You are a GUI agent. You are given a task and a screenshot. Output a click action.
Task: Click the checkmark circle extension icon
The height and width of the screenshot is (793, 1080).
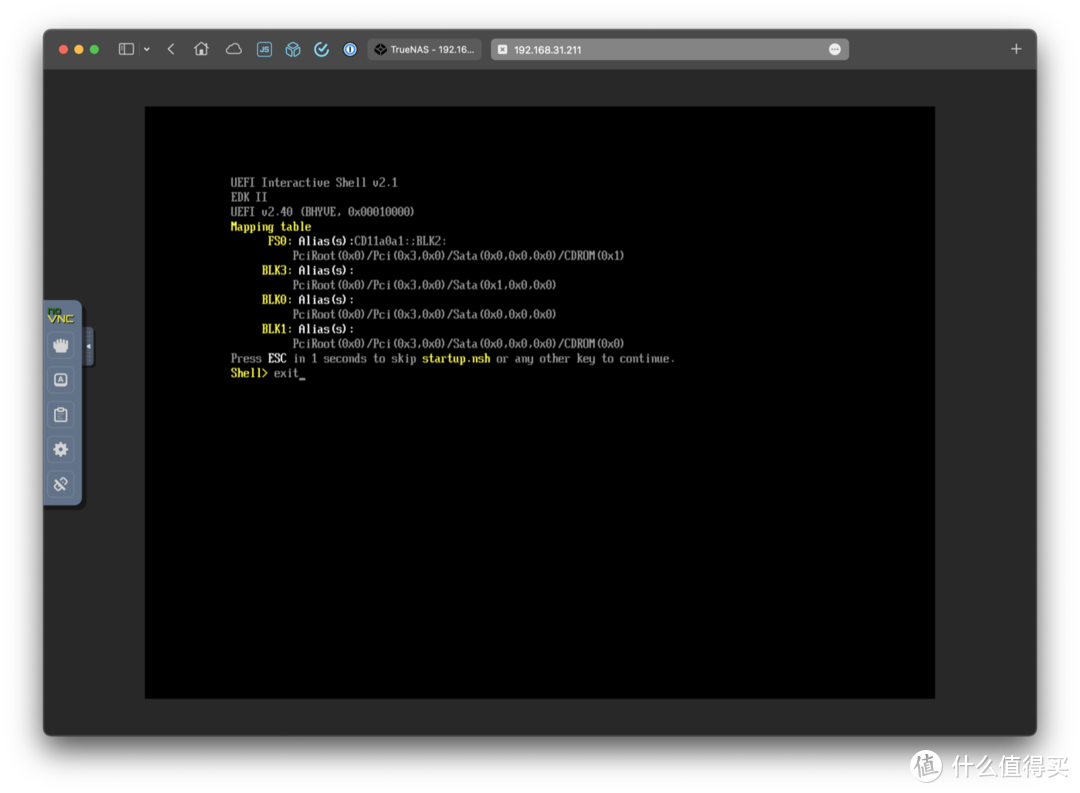(x=322, y=49)
